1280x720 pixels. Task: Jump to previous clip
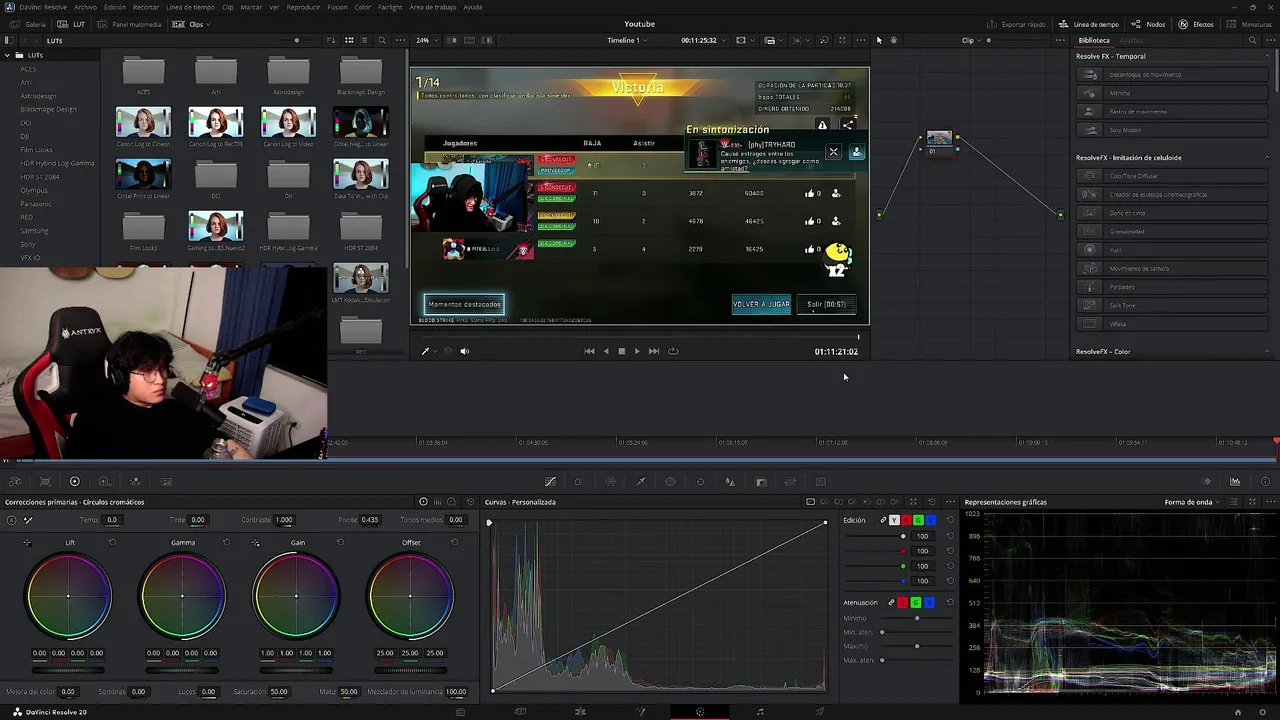point(589,351)
